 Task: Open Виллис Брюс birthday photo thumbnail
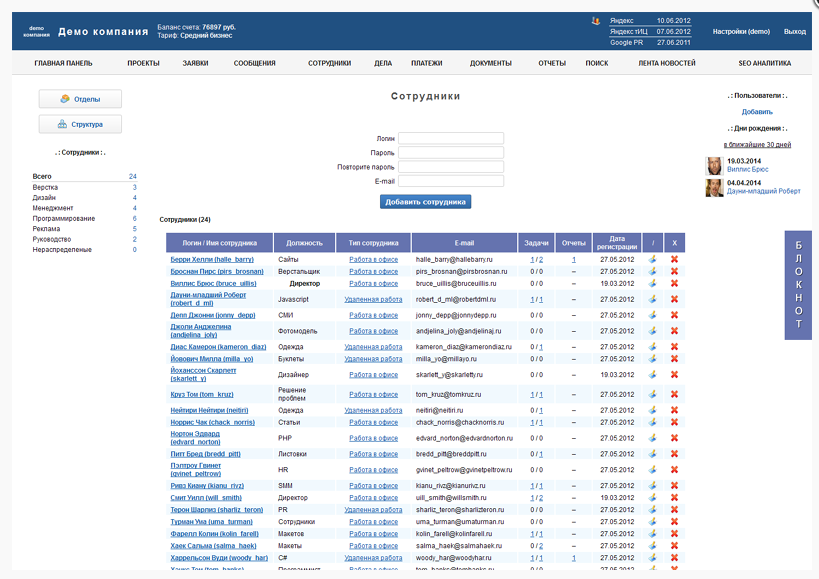point(714,166)
